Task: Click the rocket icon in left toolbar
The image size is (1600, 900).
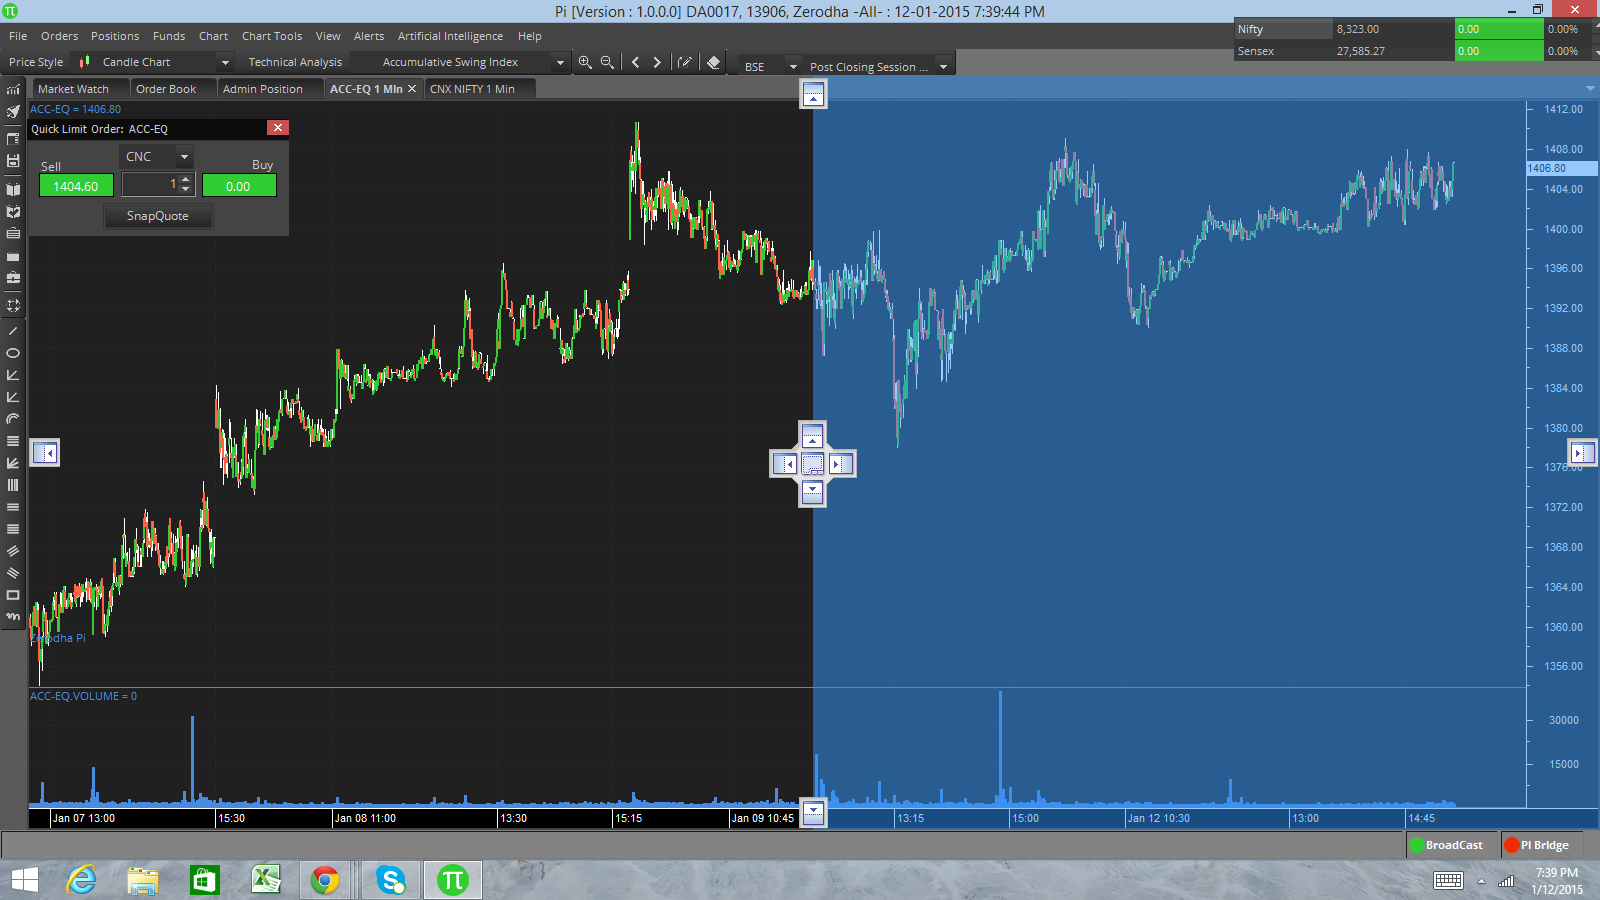Action: (x=13, y=112)
